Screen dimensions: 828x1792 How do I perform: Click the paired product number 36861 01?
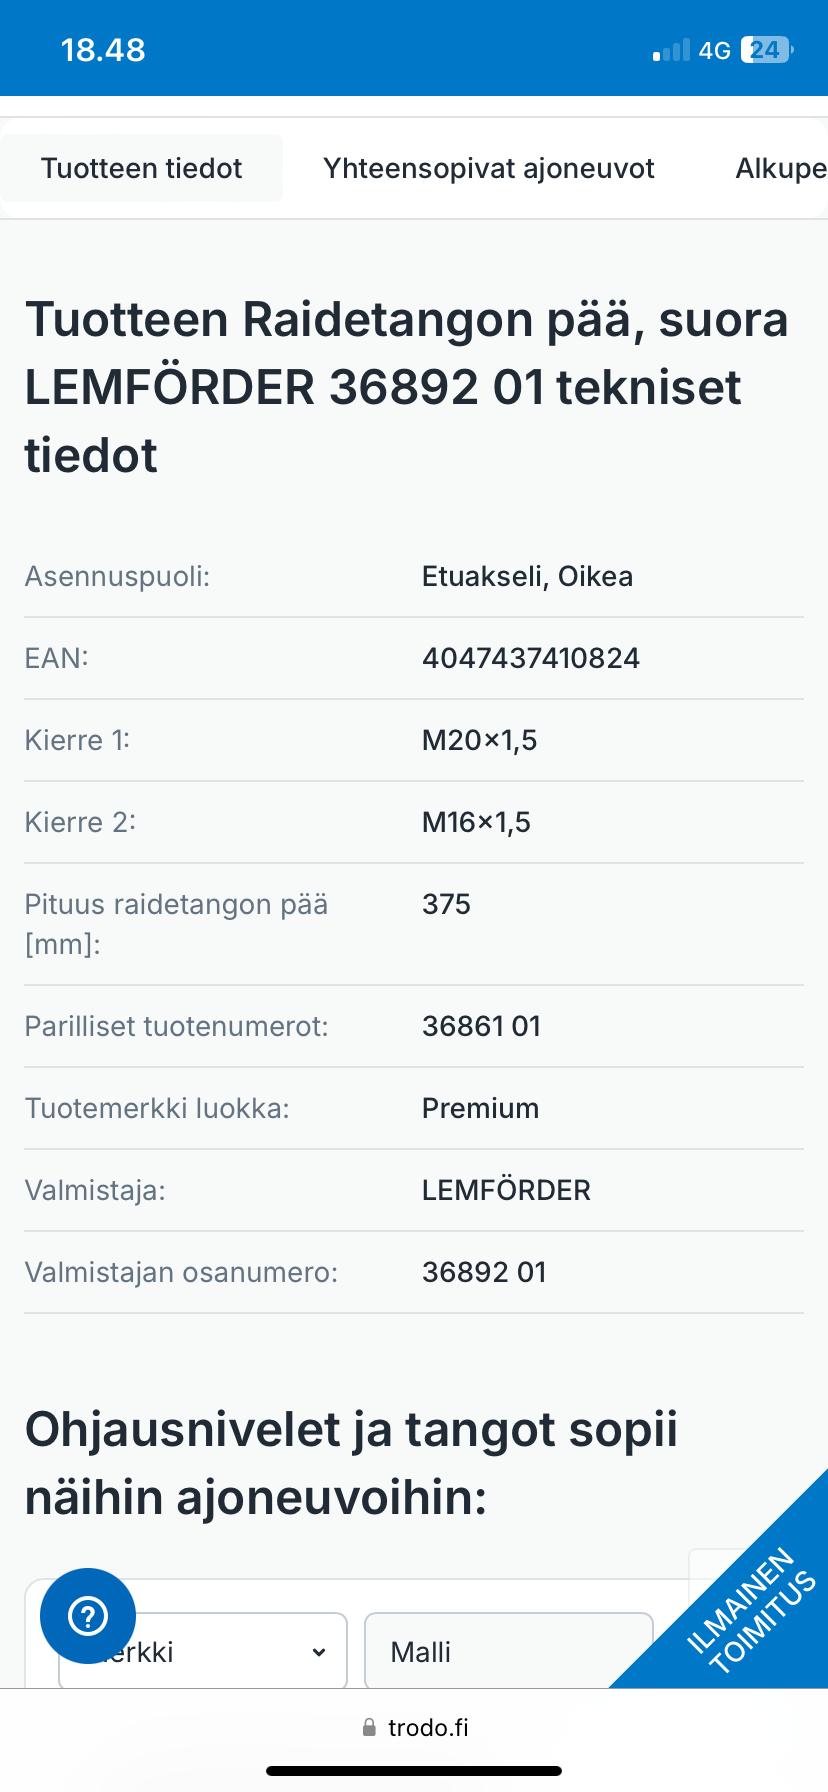pyautogui.click(x=481, y=1026)
